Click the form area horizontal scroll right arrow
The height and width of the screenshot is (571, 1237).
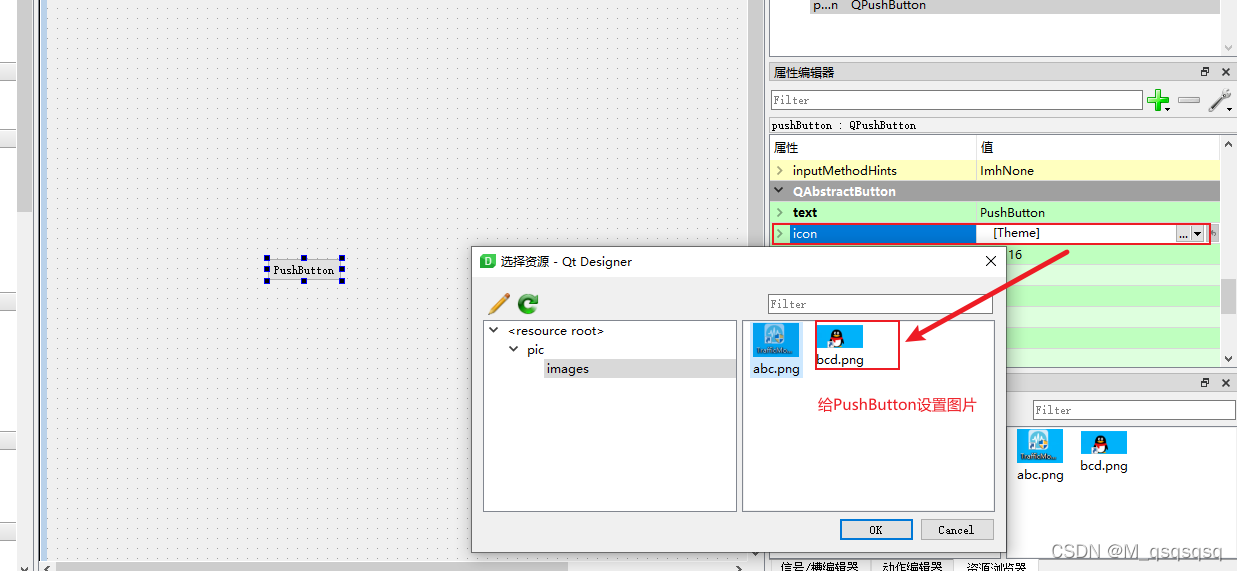[x=739, y=567]
